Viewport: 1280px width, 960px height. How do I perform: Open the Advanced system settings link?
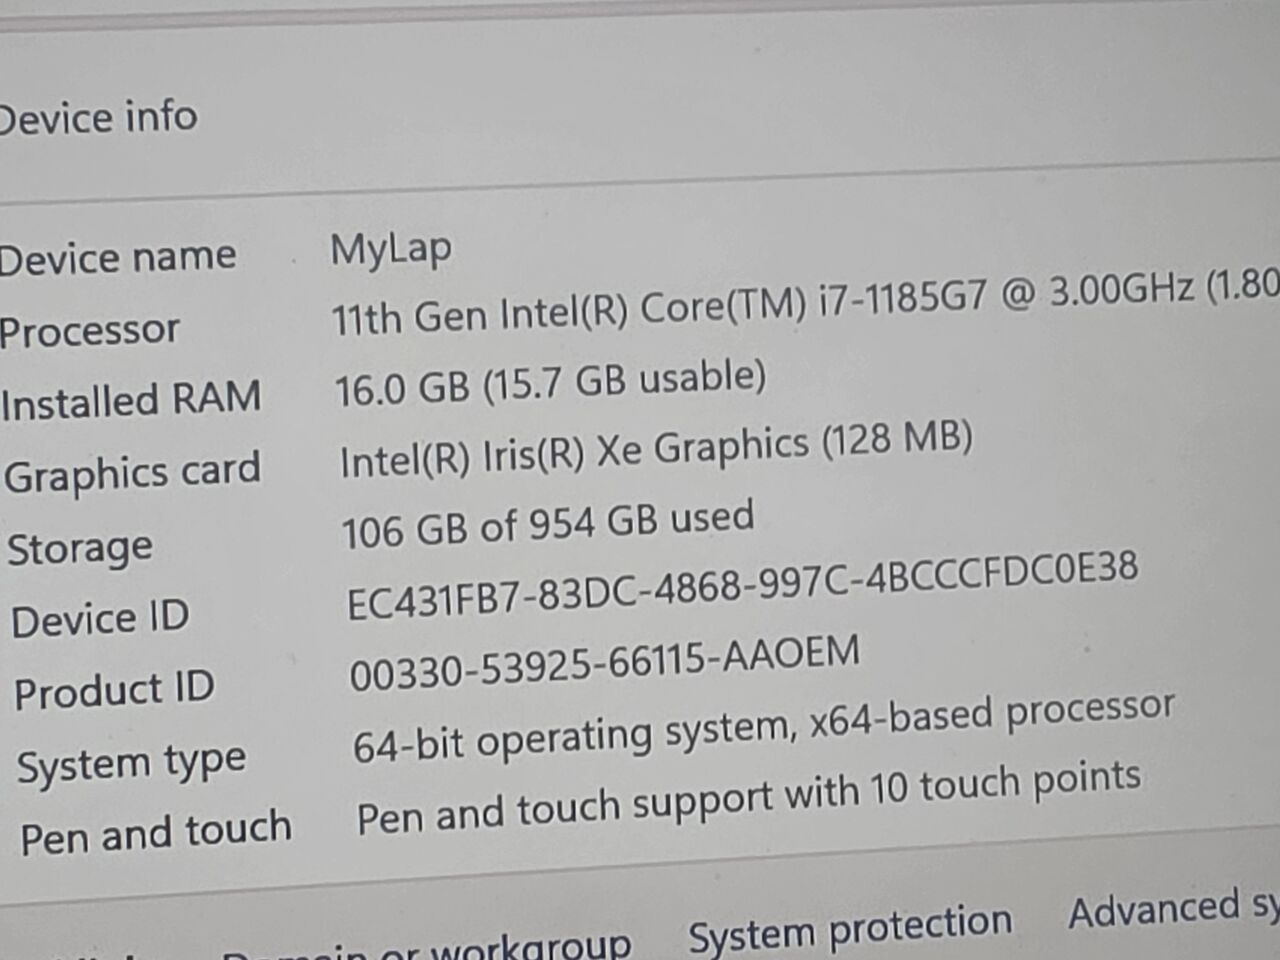pyautogui.click(x=1173, y=908)
